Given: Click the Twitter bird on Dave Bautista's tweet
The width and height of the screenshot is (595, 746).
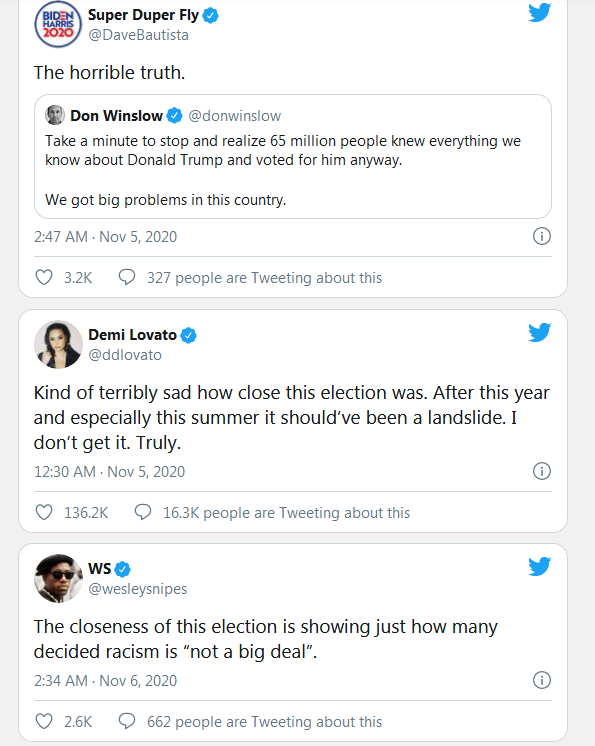Looking at the screenshot, I should (539, 12).
